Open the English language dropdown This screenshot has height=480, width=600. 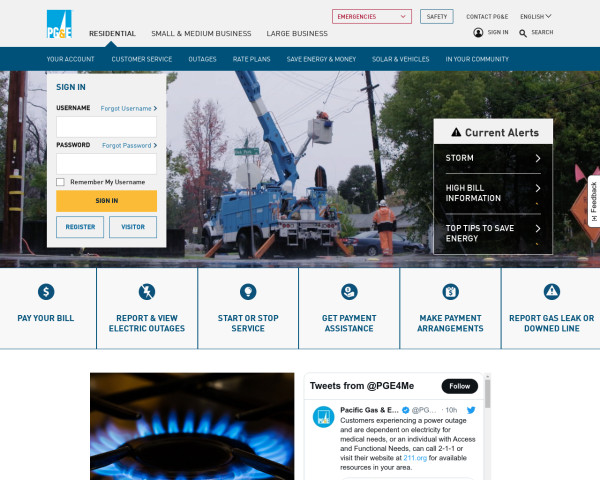point(535,17)
